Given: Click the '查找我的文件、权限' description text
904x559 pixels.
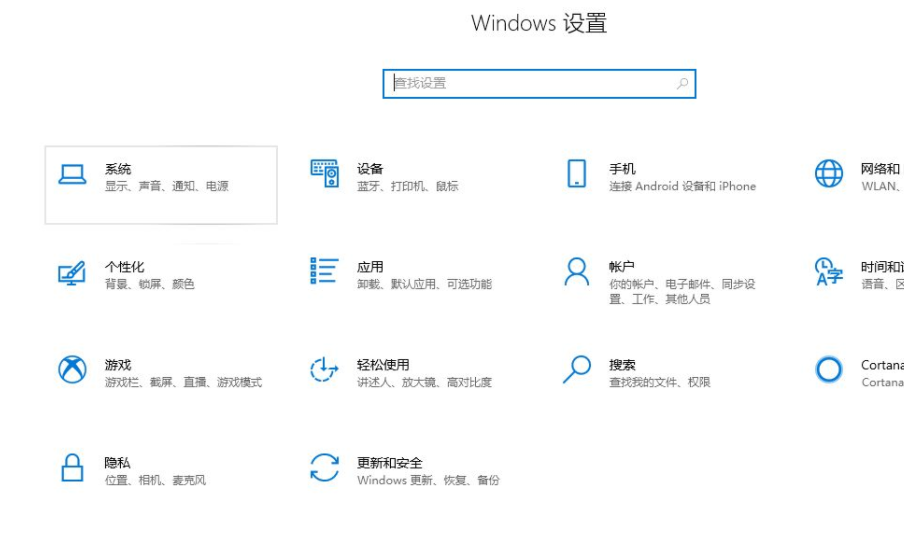Looking at the screenshot, I should (660, 382).
